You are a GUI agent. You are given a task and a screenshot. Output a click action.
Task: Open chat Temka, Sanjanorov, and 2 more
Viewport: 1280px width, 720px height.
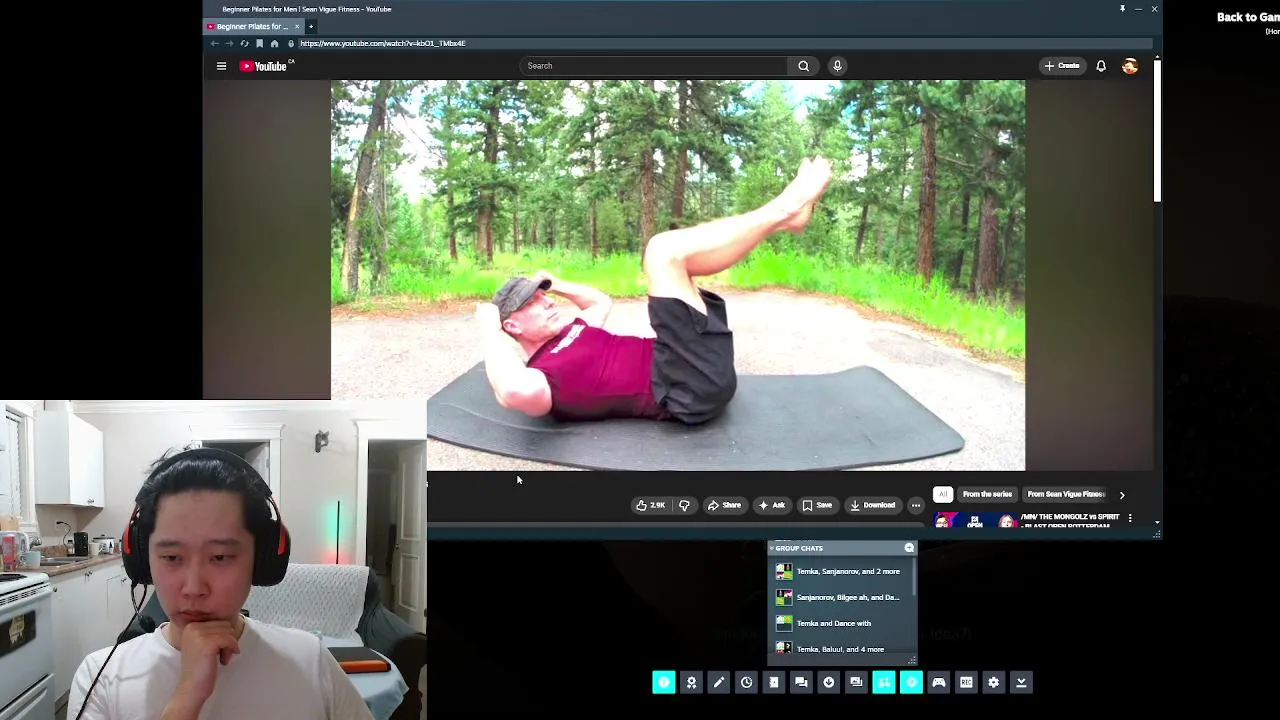(x=840, y=571)
